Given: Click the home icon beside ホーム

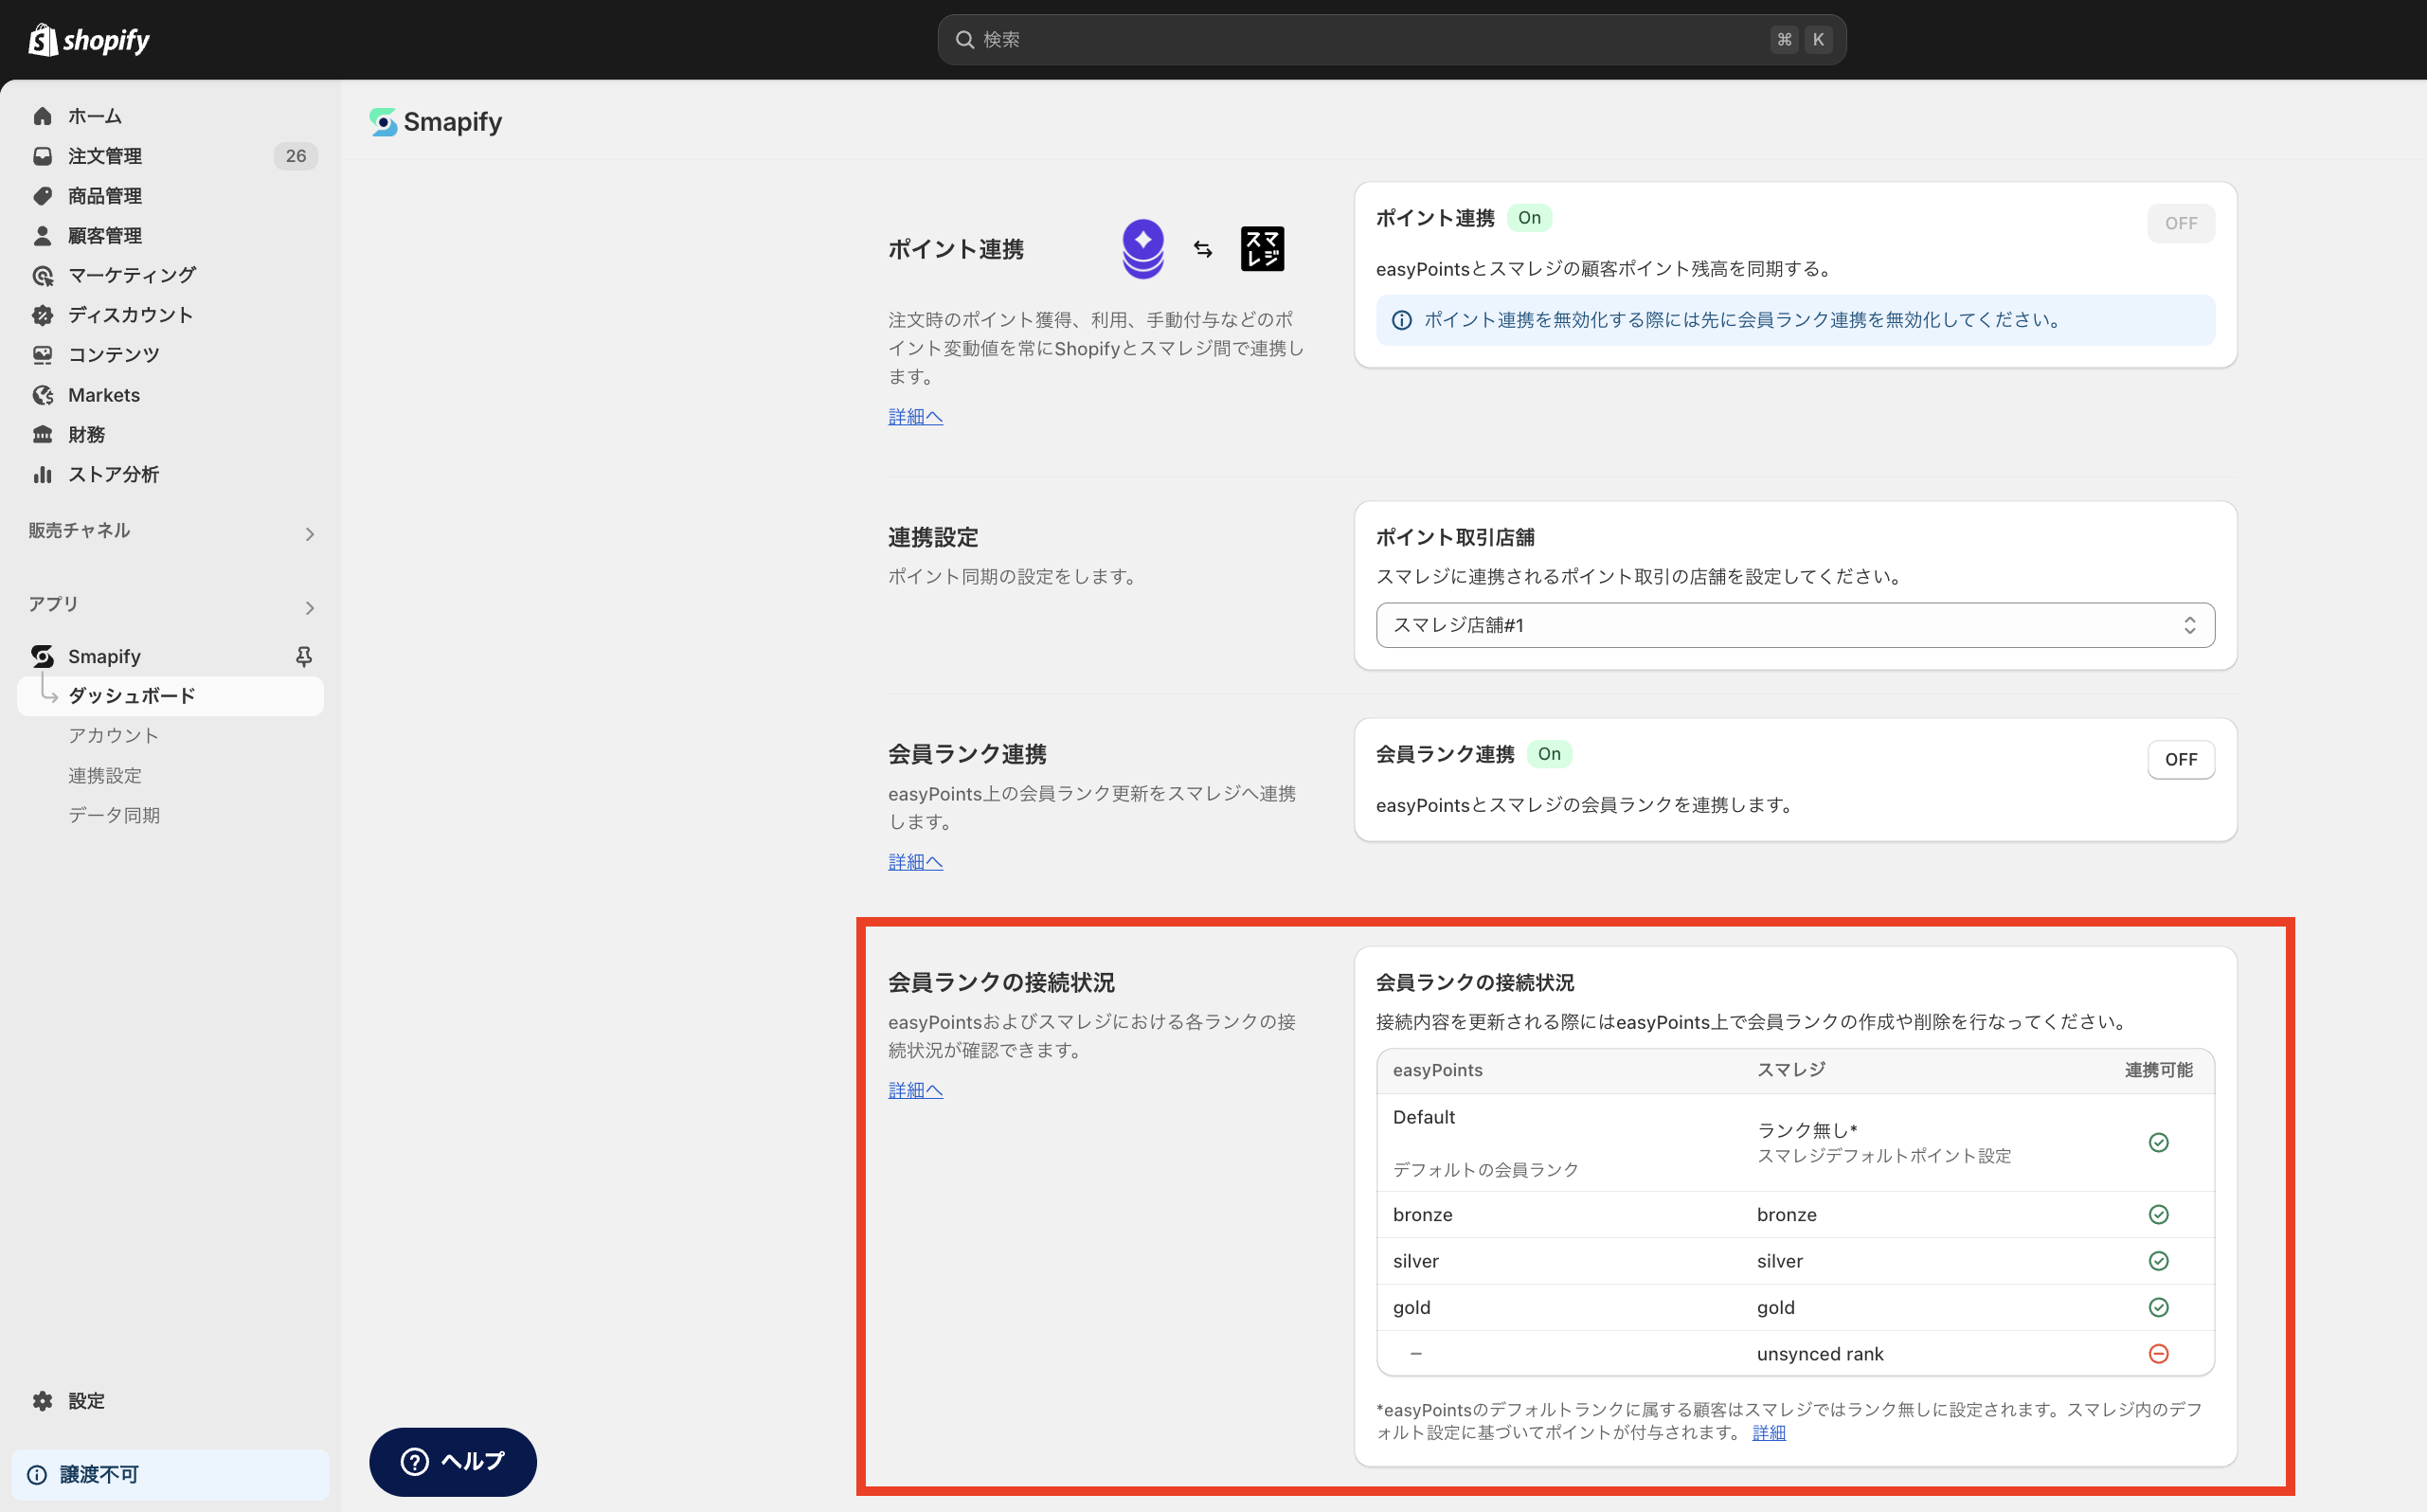Looking at the screenshot, I should [x=42, y=116].
